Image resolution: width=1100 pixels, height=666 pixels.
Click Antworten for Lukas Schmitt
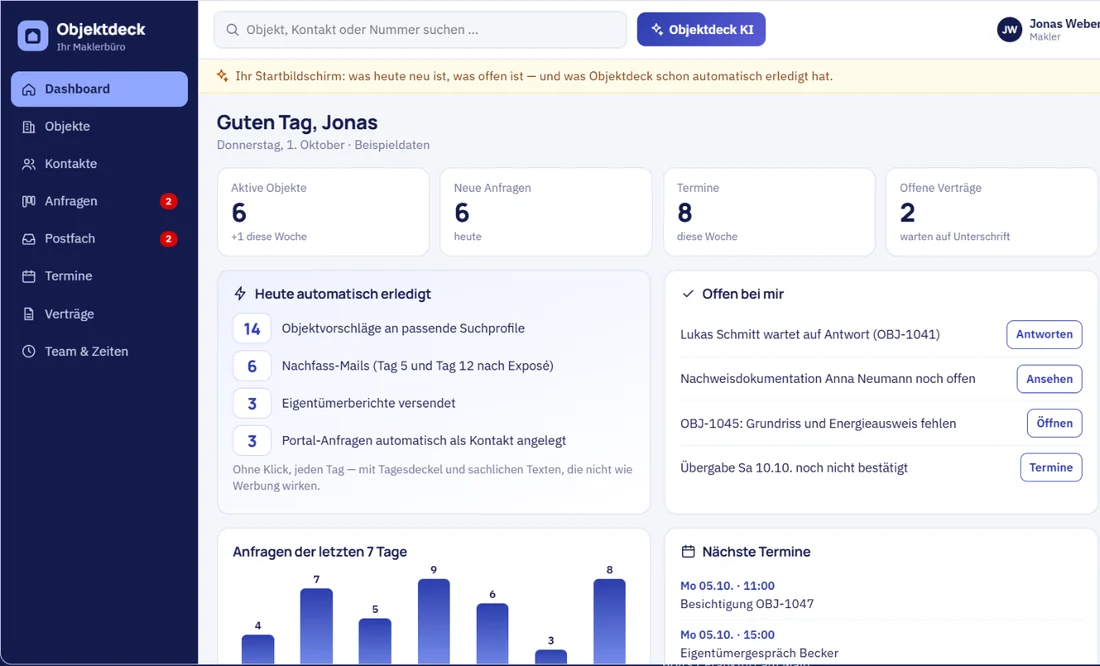coord(1044,334)
